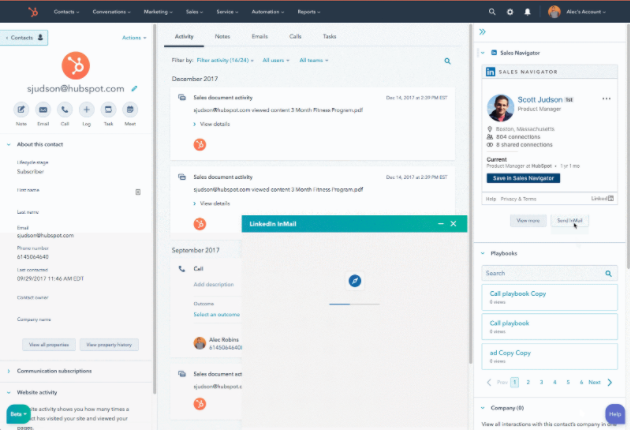Click the Help bubble button
The image size is (630, 434).
(x=615, y=414)
